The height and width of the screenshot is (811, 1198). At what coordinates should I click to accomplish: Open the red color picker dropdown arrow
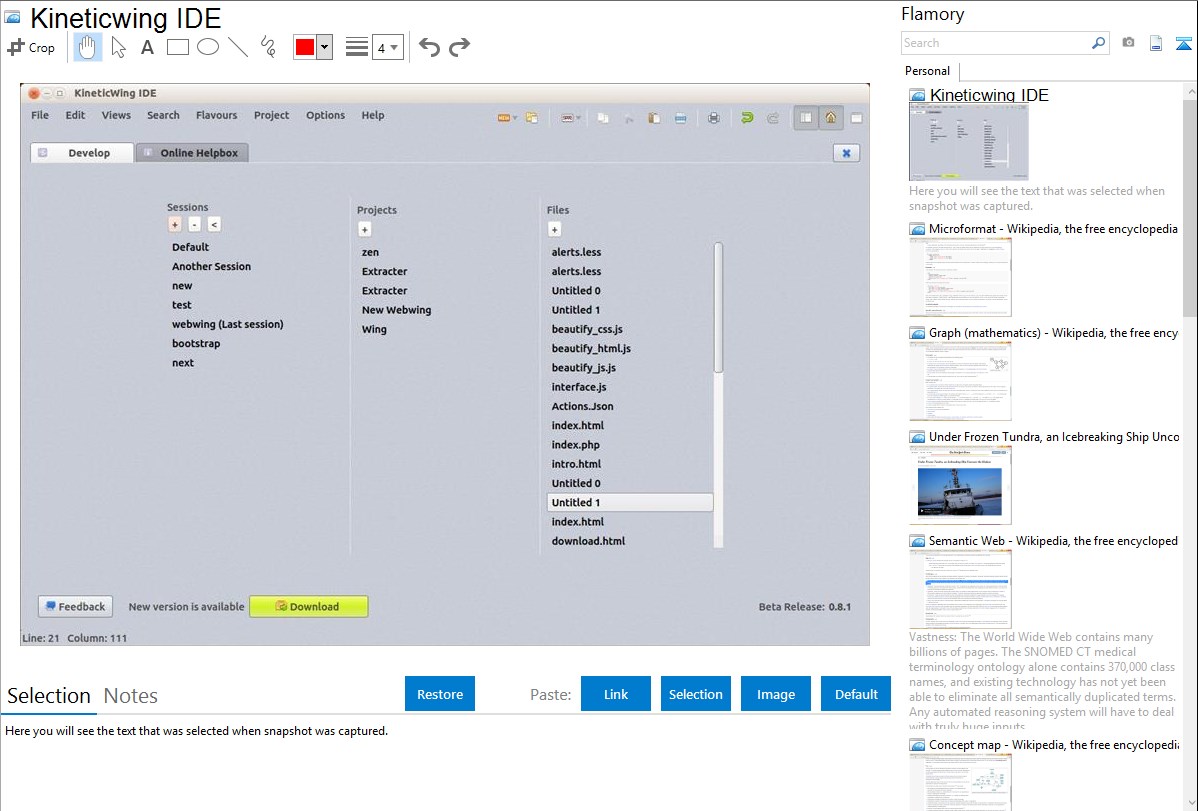(x=325, y=47)
